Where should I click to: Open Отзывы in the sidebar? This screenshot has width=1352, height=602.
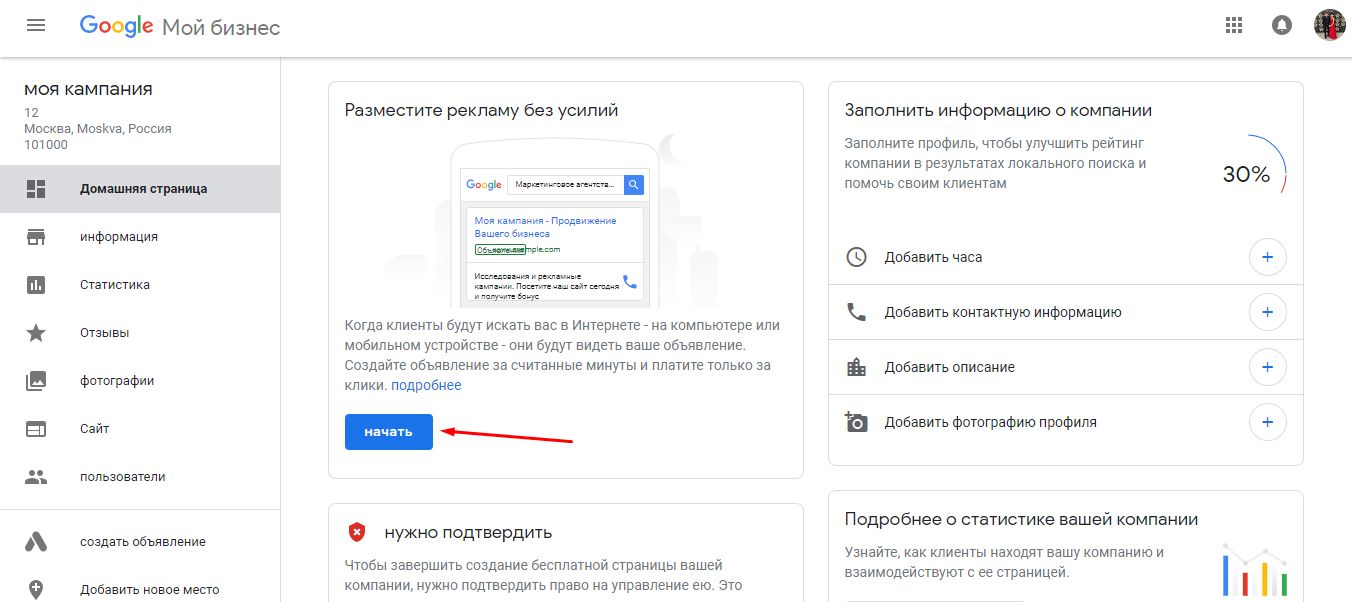(140, 333)
